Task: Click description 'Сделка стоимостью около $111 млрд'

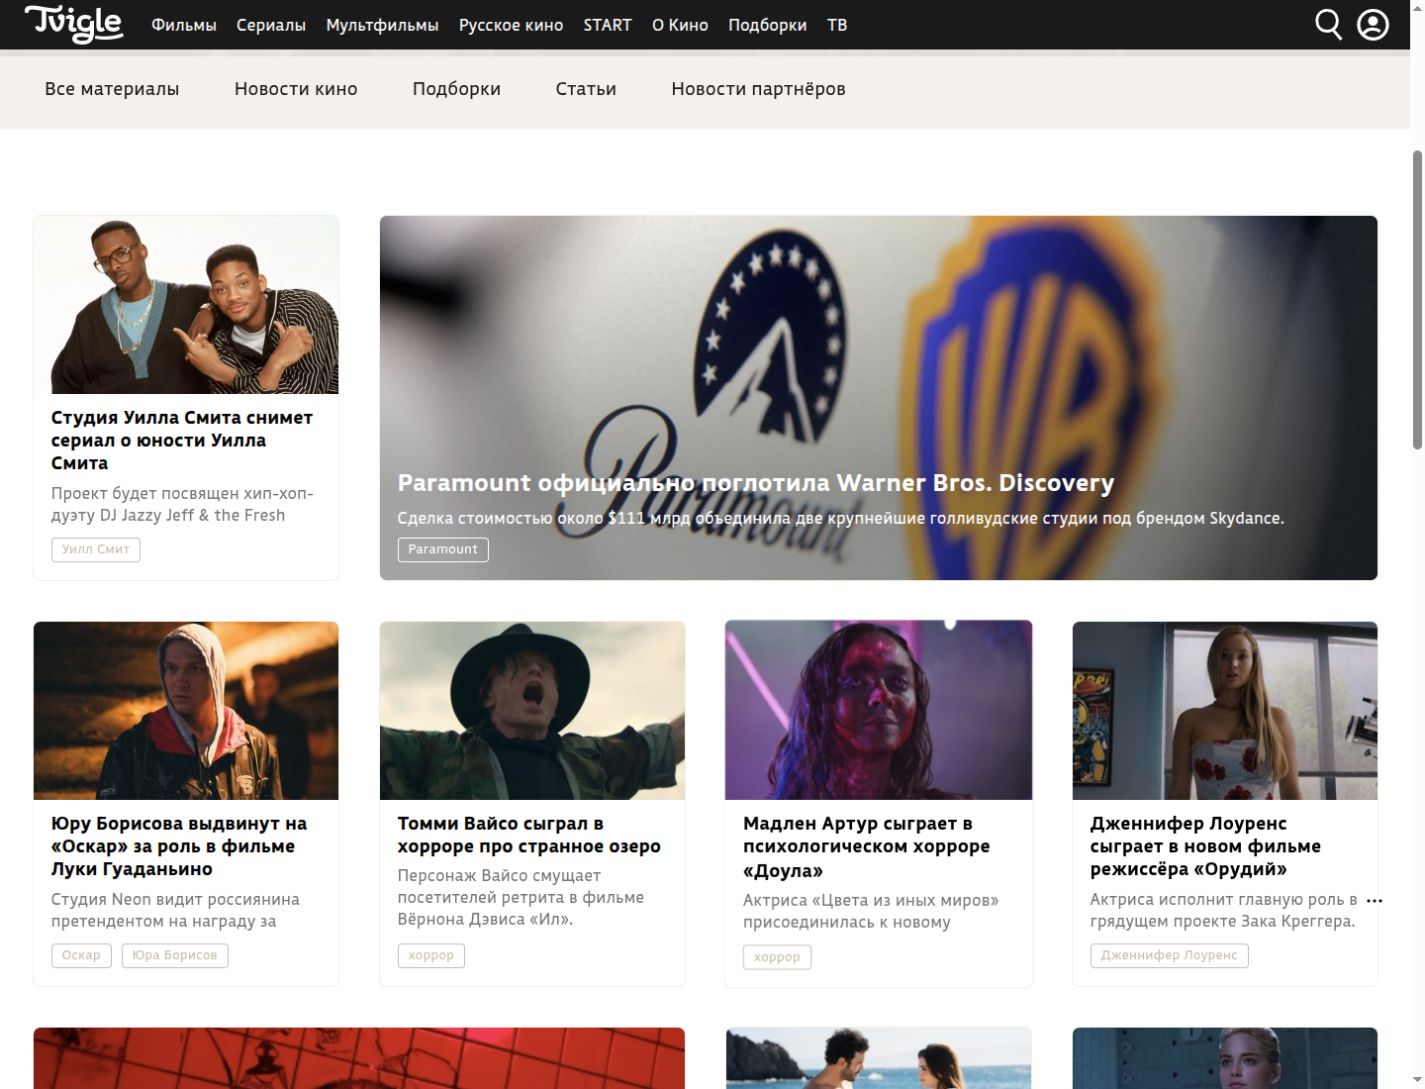Action: 841,518
